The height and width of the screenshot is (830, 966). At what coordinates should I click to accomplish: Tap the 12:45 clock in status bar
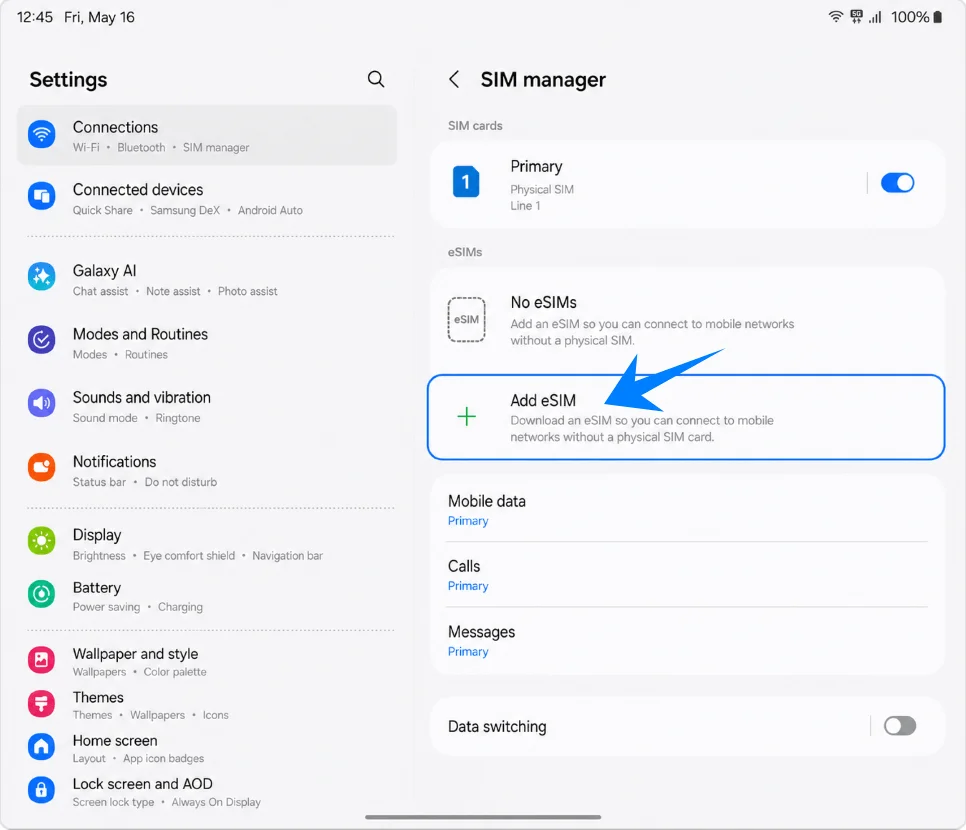point(34,17)
